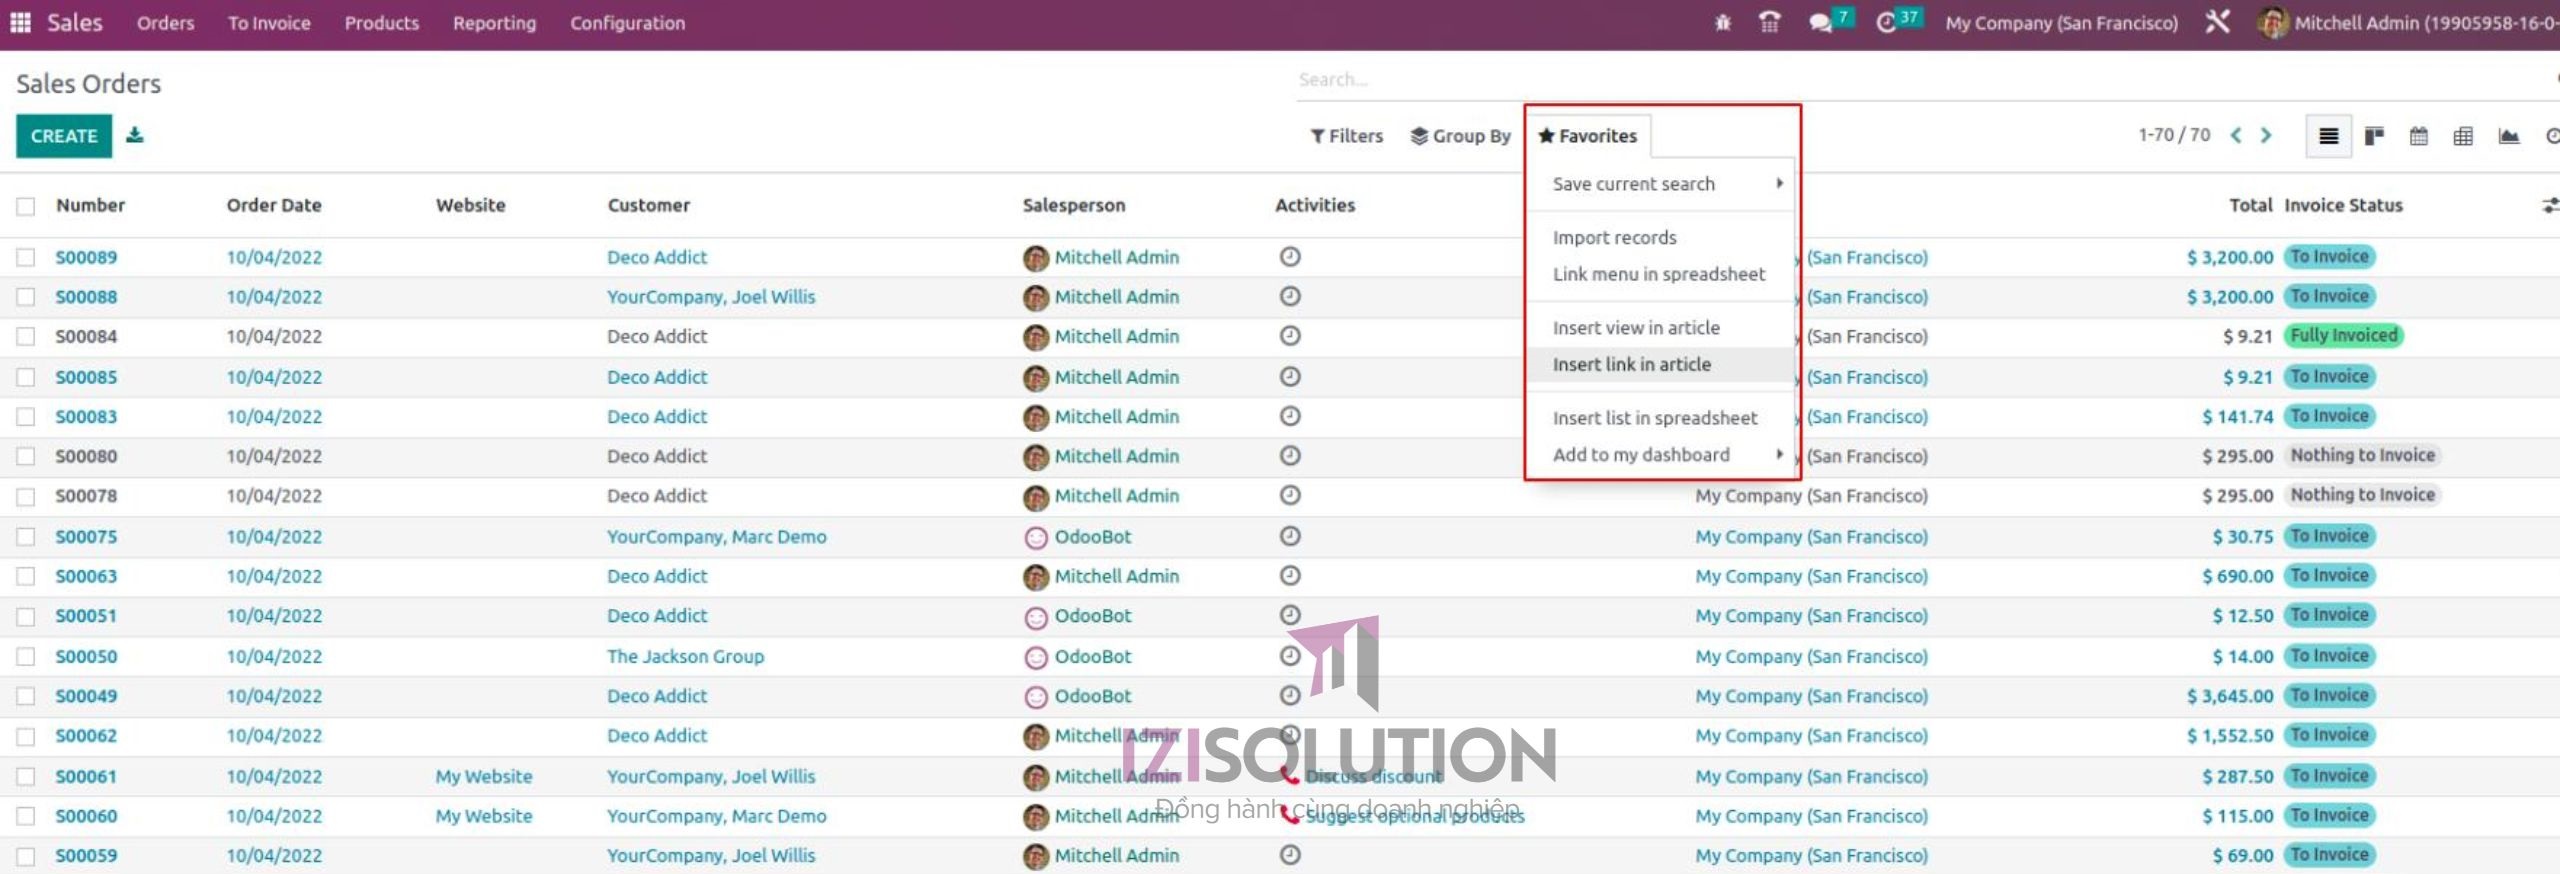The width and height of the screenshot is (2560, 874).
Task: Click phone activity icon for S00061
Action: coord(1290,776)
